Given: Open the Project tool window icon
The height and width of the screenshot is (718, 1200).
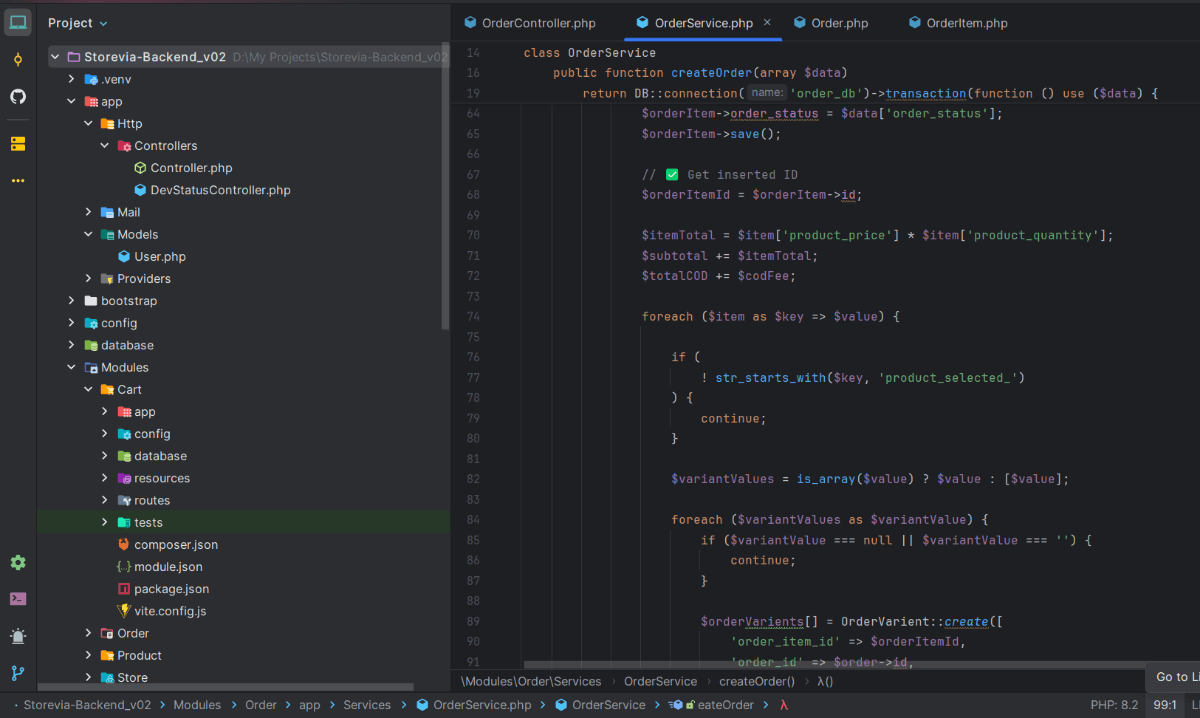Looking at the screenshot, I should (x=18, y=21).
